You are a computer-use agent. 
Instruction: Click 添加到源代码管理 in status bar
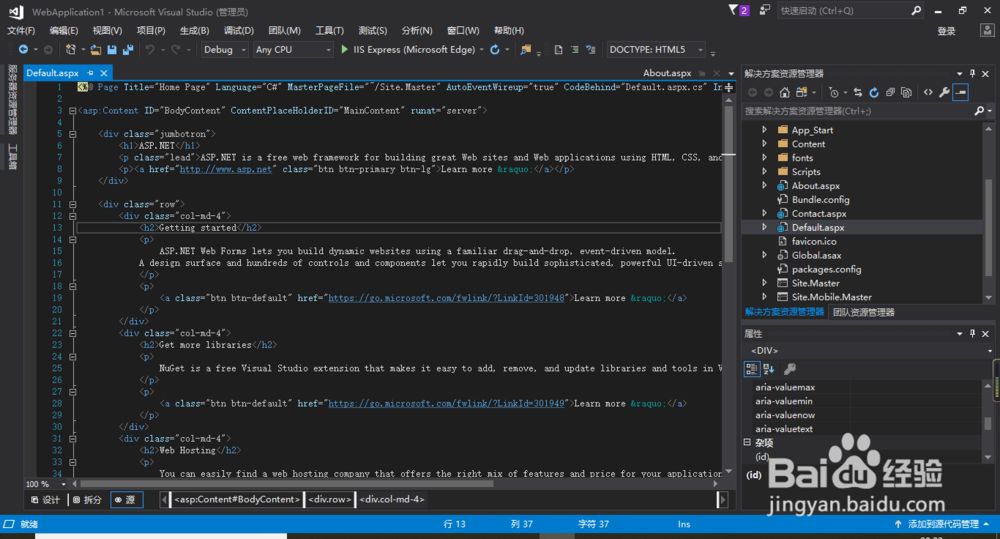tap(943, 524)
